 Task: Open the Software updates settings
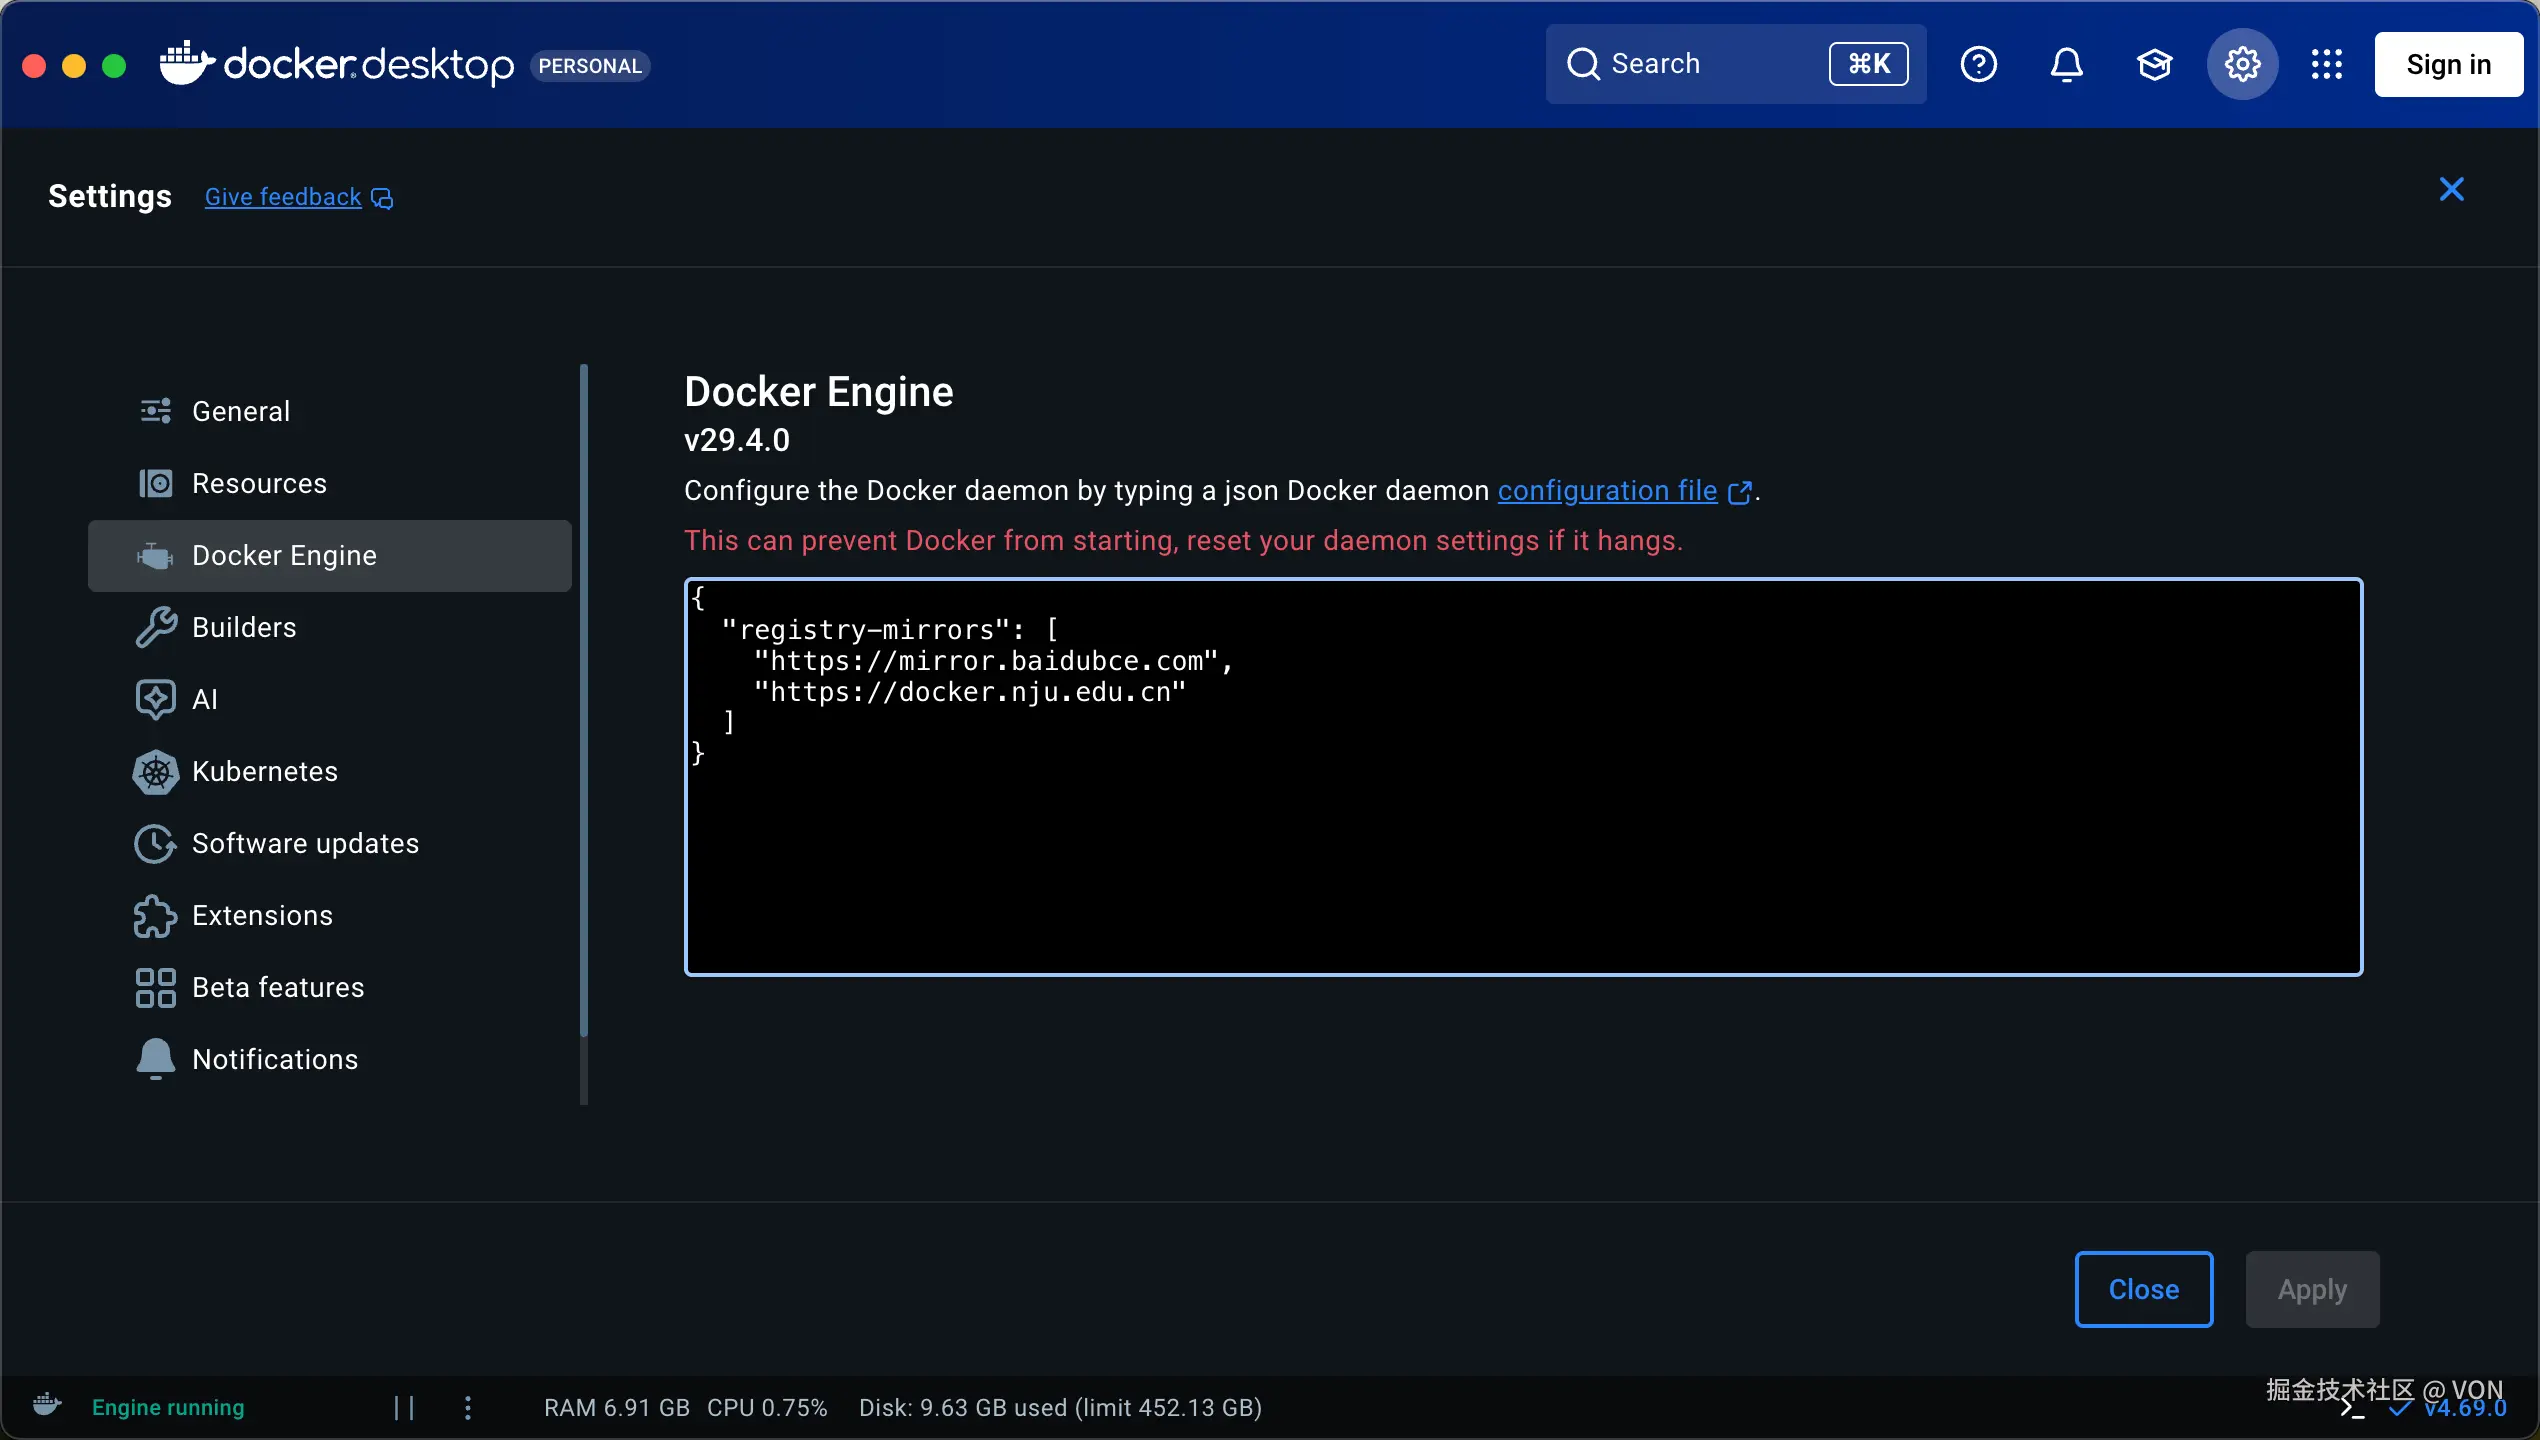[x=305, y=843]
